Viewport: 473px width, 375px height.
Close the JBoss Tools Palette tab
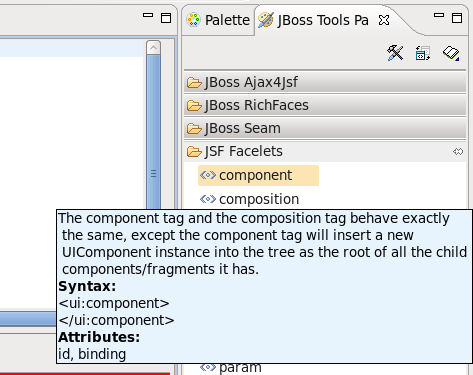(x=384, y=20)
